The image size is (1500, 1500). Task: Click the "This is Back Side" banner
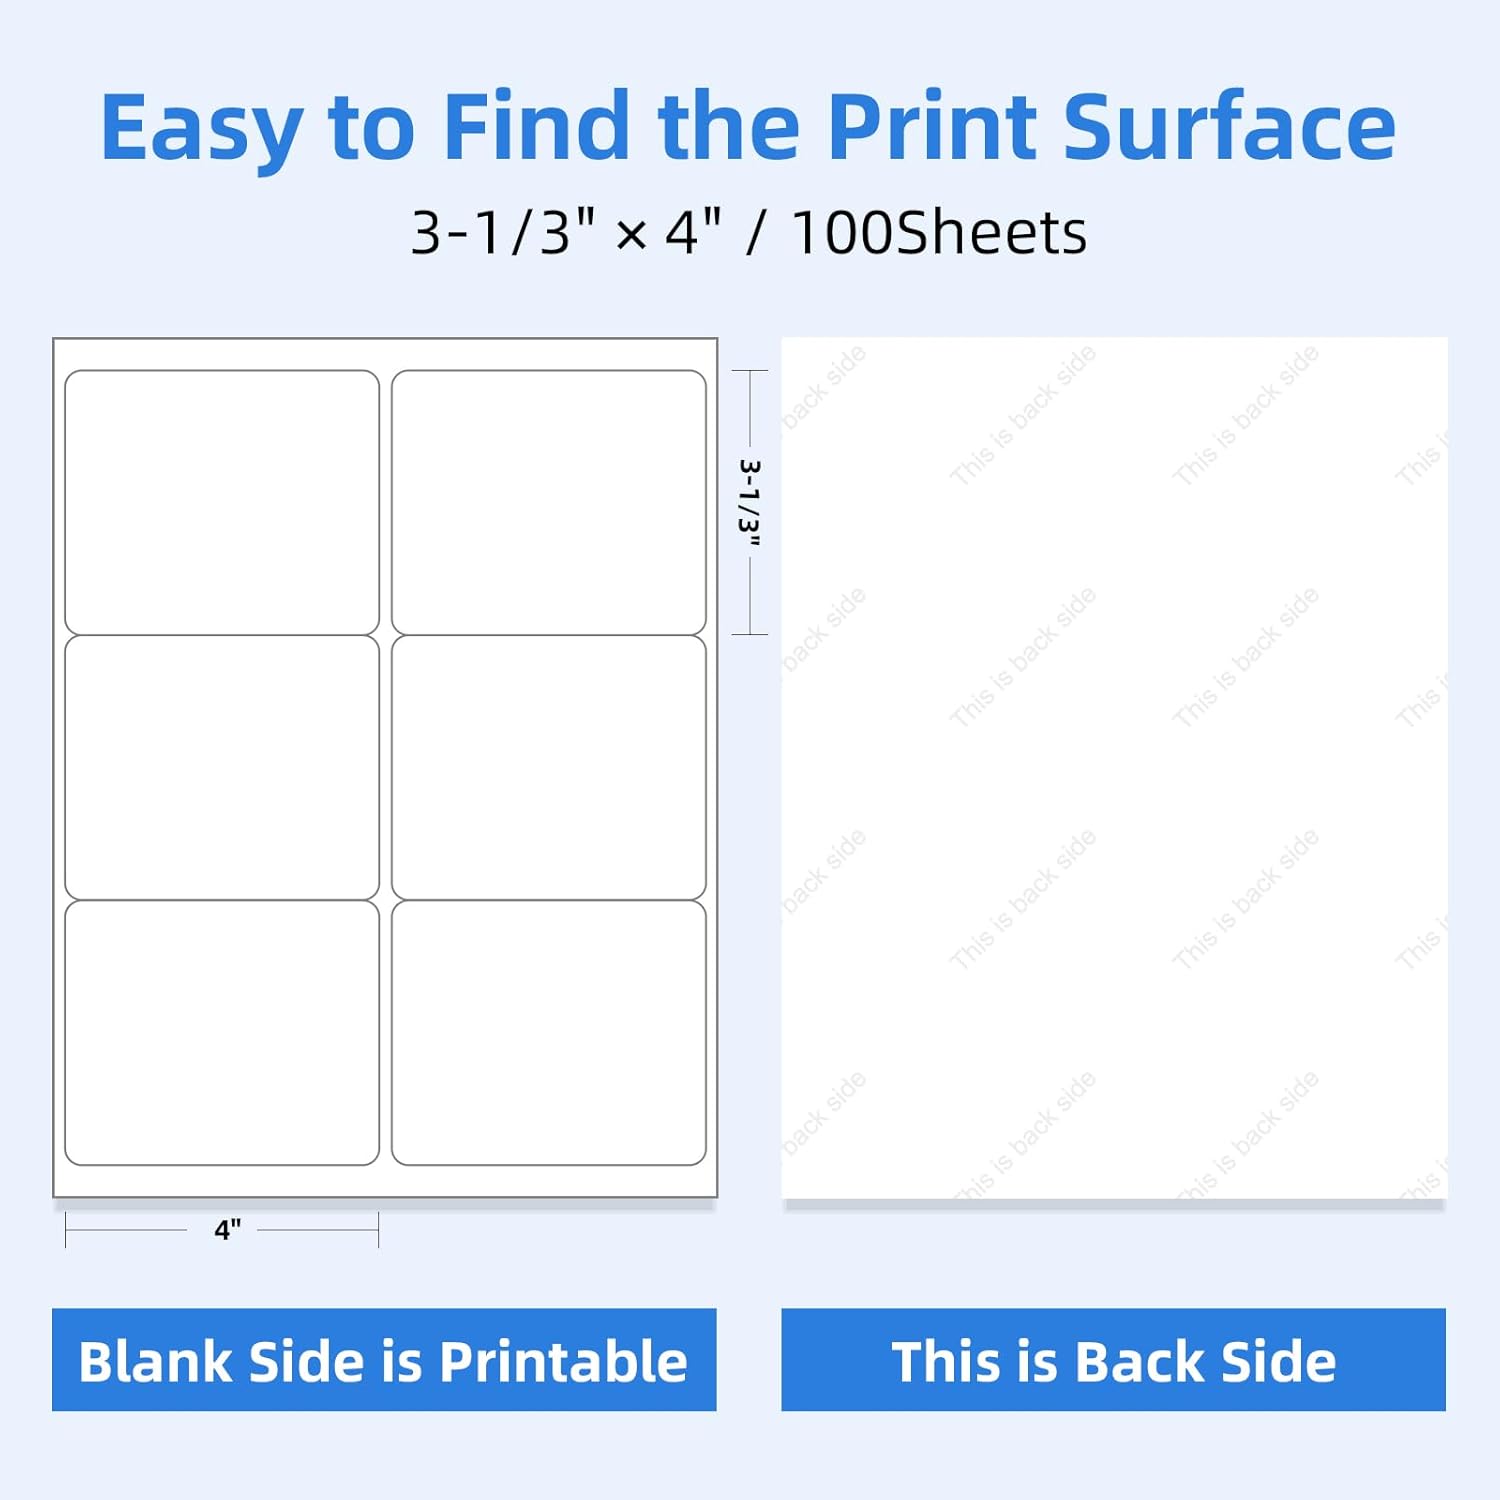(x=1113, y=1360)
